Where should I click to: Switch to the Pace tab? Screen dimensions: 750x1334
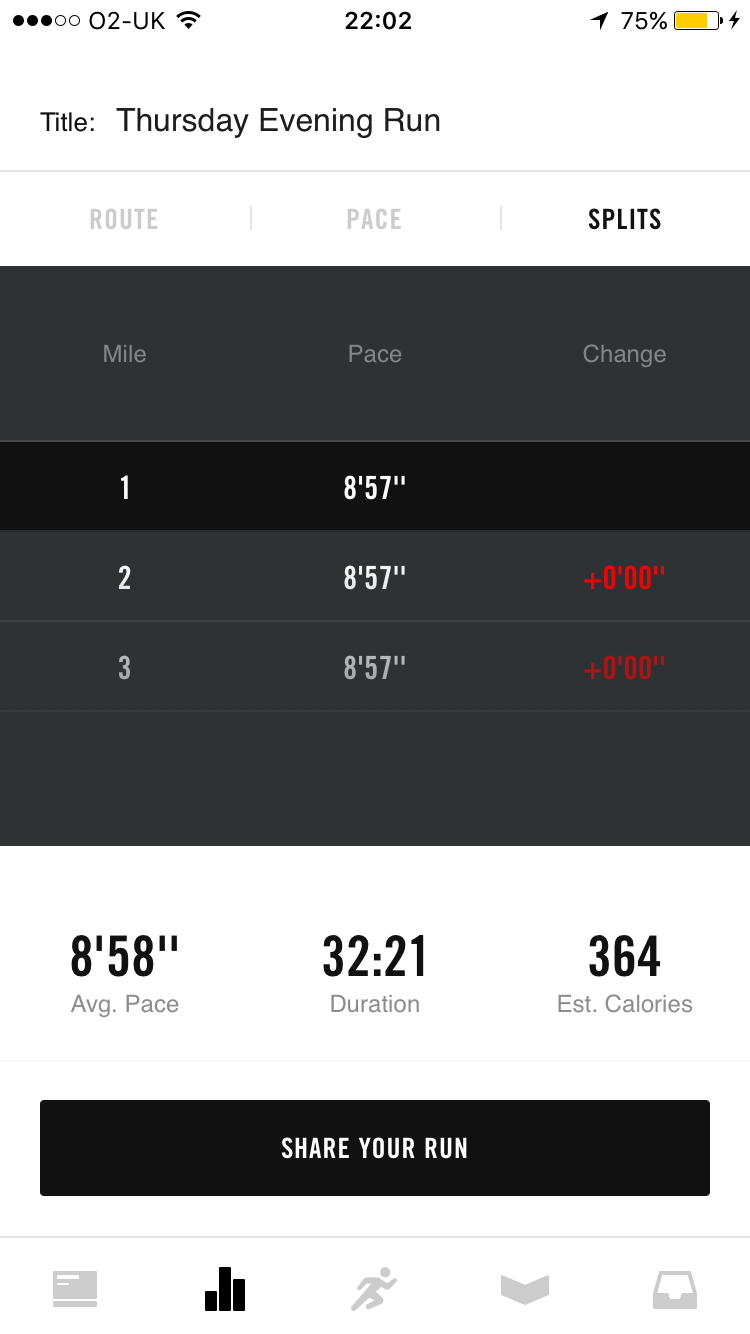[x=374, y=219]
